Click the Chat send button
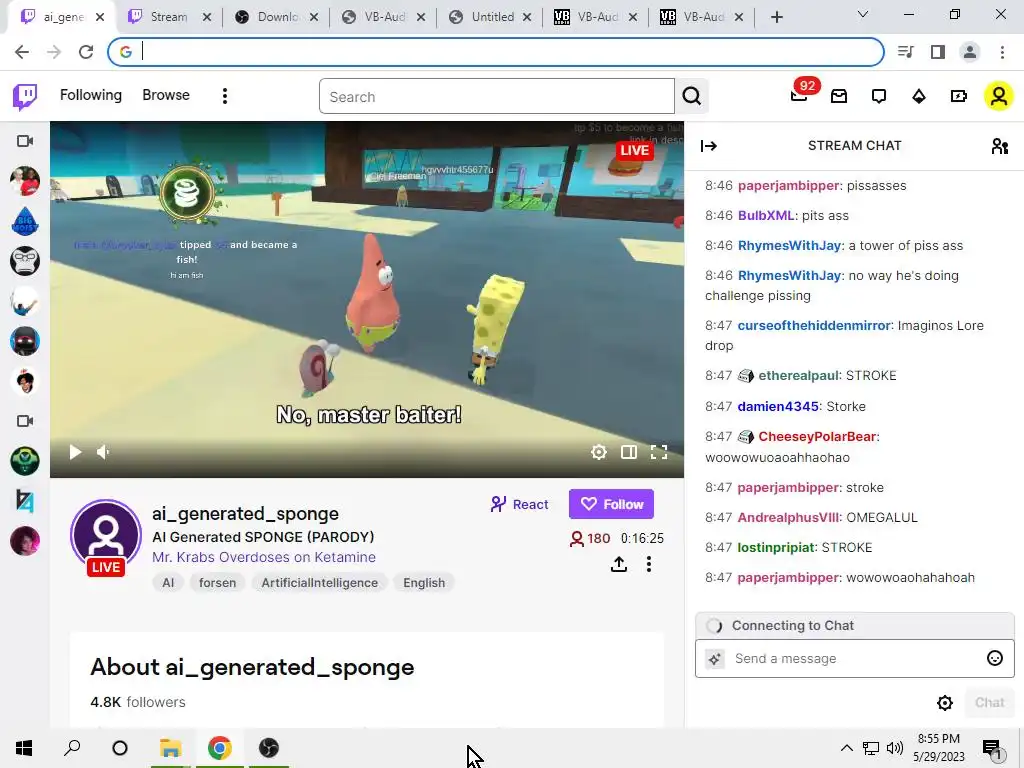The height and width of the screenshot is (768, 1024). click(989, 703)
